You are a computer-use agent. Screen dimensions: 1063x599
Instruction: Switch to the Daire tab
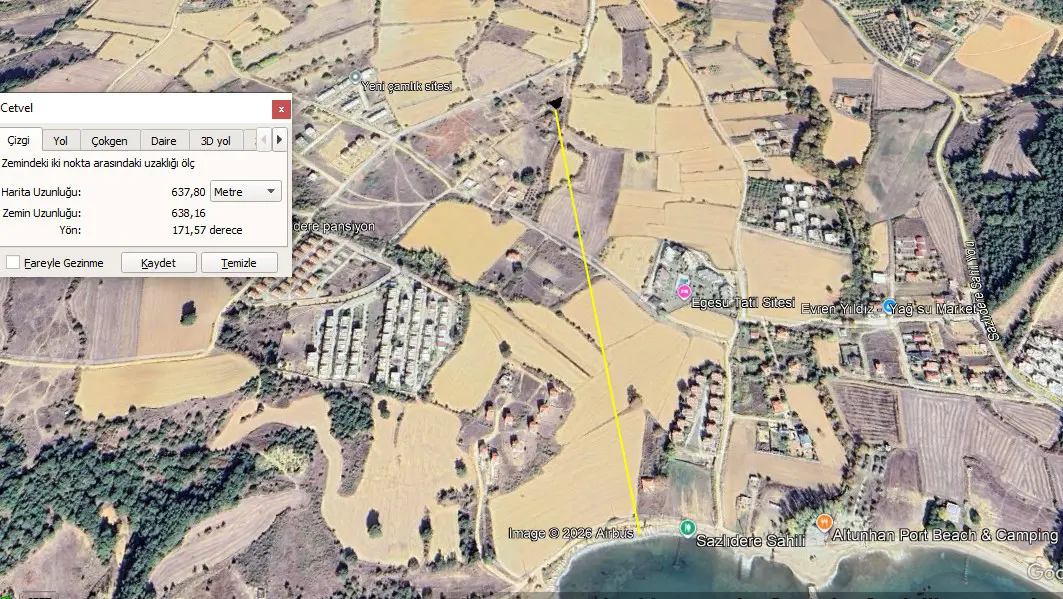coord(163,141)
